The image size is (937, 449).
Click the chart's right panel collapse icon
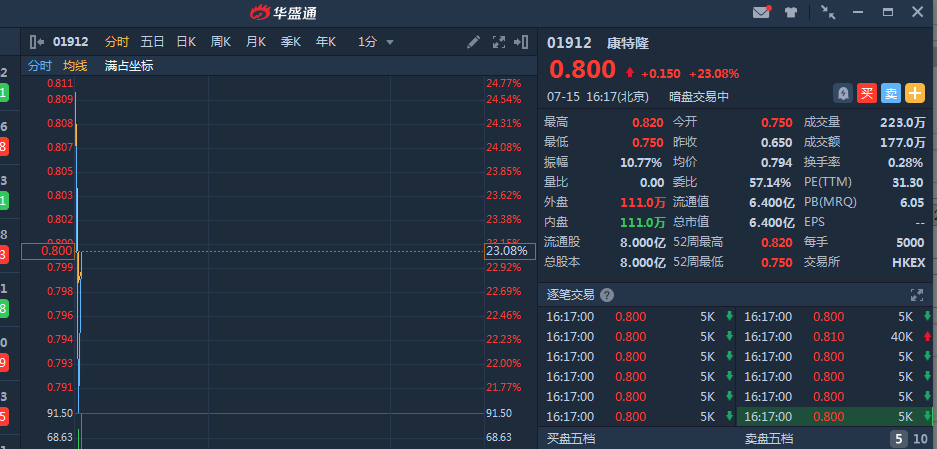[520, 42]
